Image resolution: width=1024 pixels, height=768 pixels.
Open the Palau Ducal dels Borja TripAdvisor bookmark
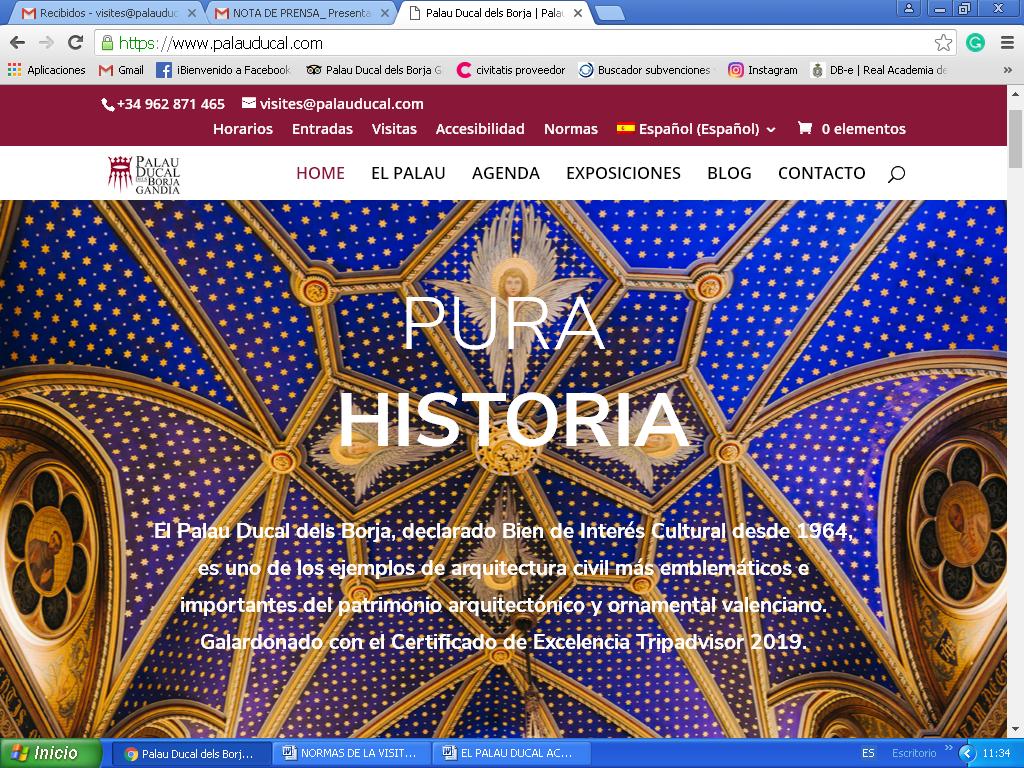point(374,70)
